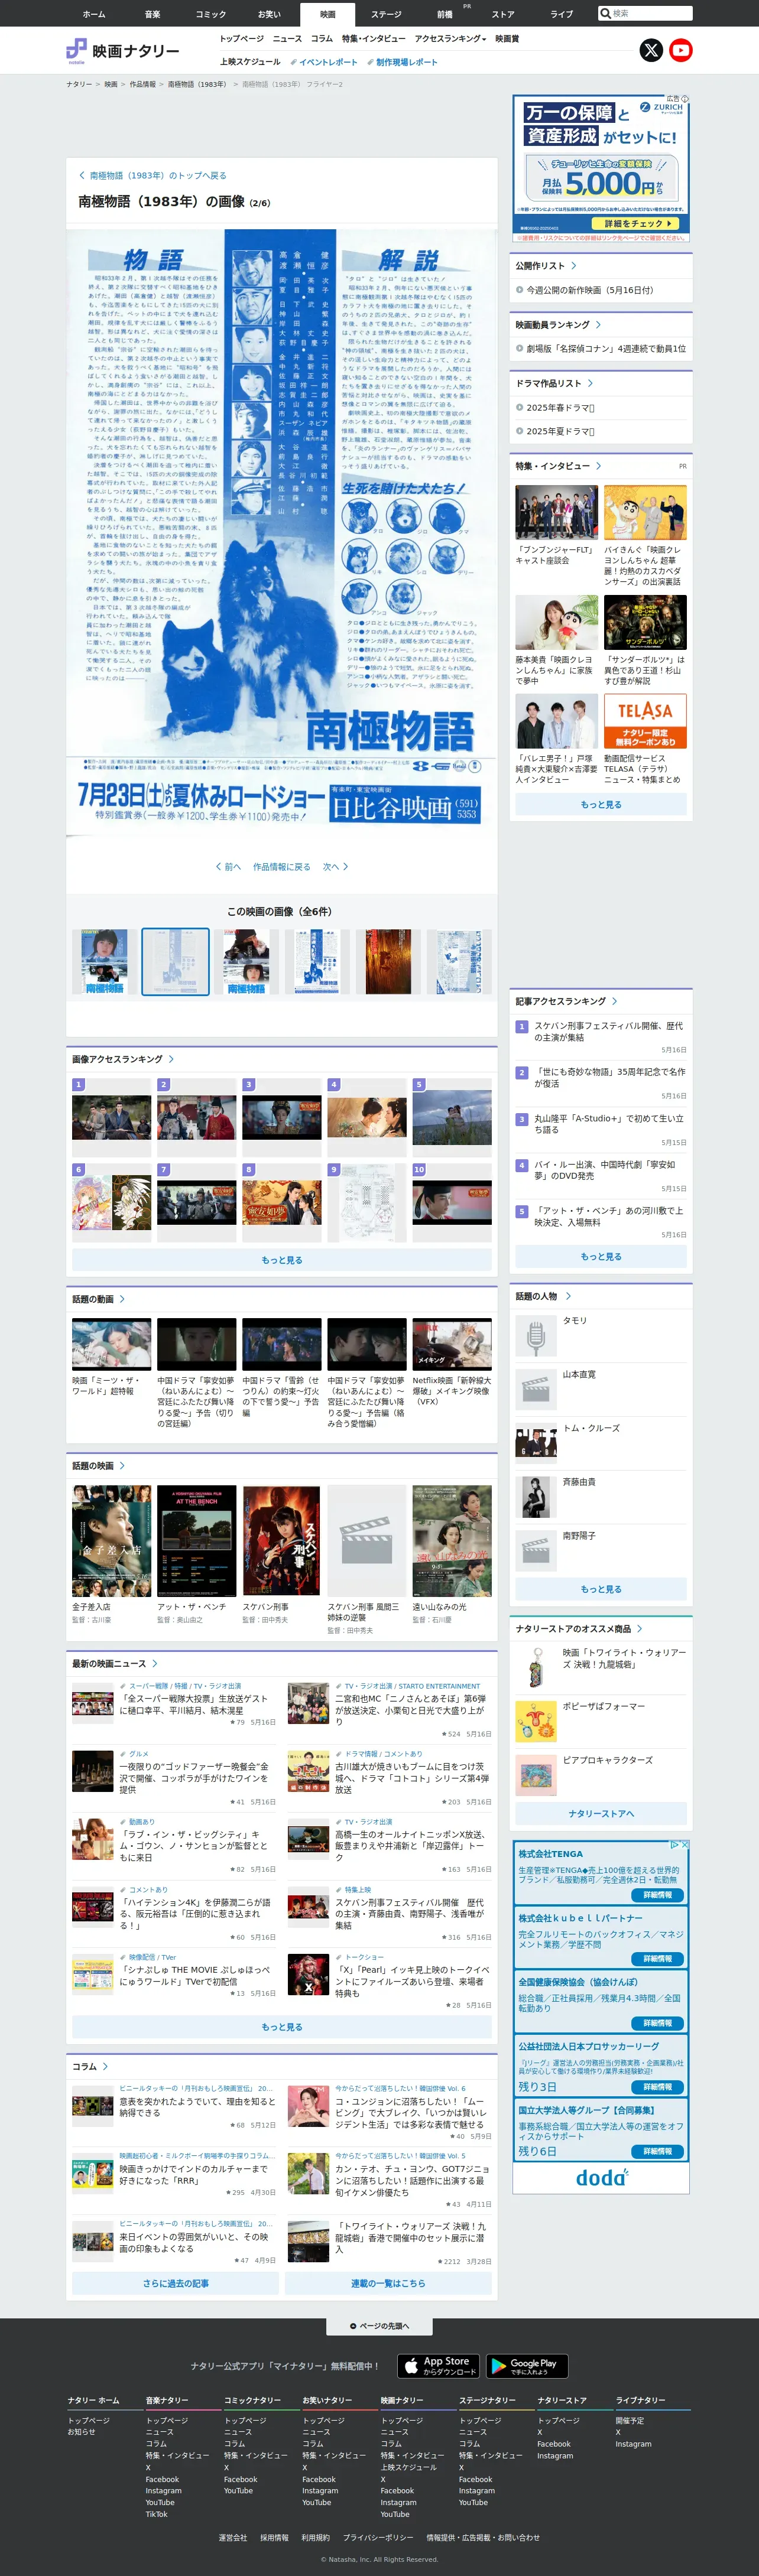The width and height of the screenshot is (759, 2576).
Task: Click the Natalie site logo
Action: coord(123,51)
